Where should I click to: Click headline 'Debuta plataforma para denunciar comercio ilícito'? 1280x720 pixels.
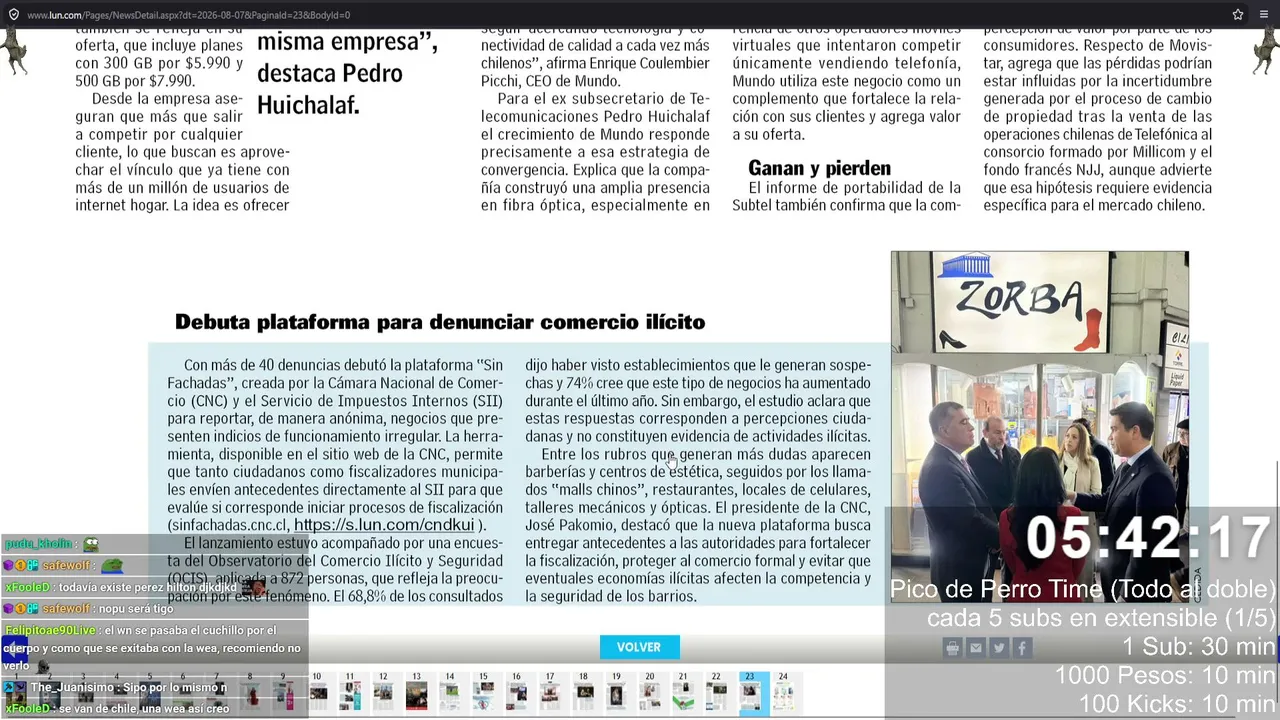(440, 322)
